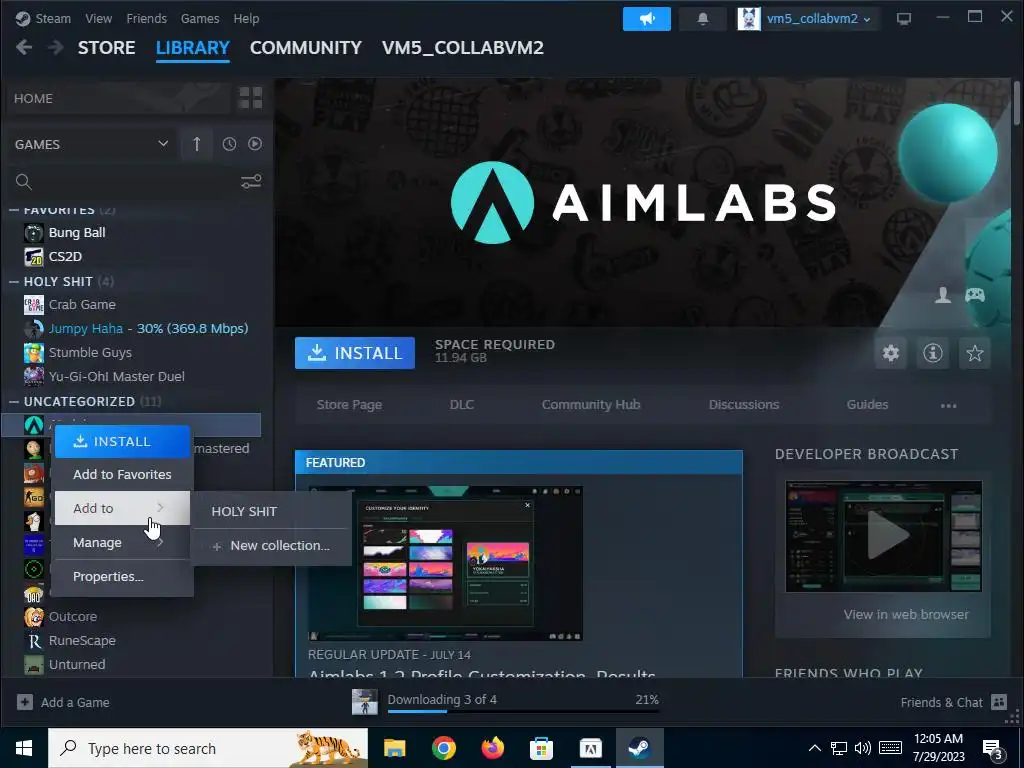Expand the Add to submenu

[x=122, y=508]
